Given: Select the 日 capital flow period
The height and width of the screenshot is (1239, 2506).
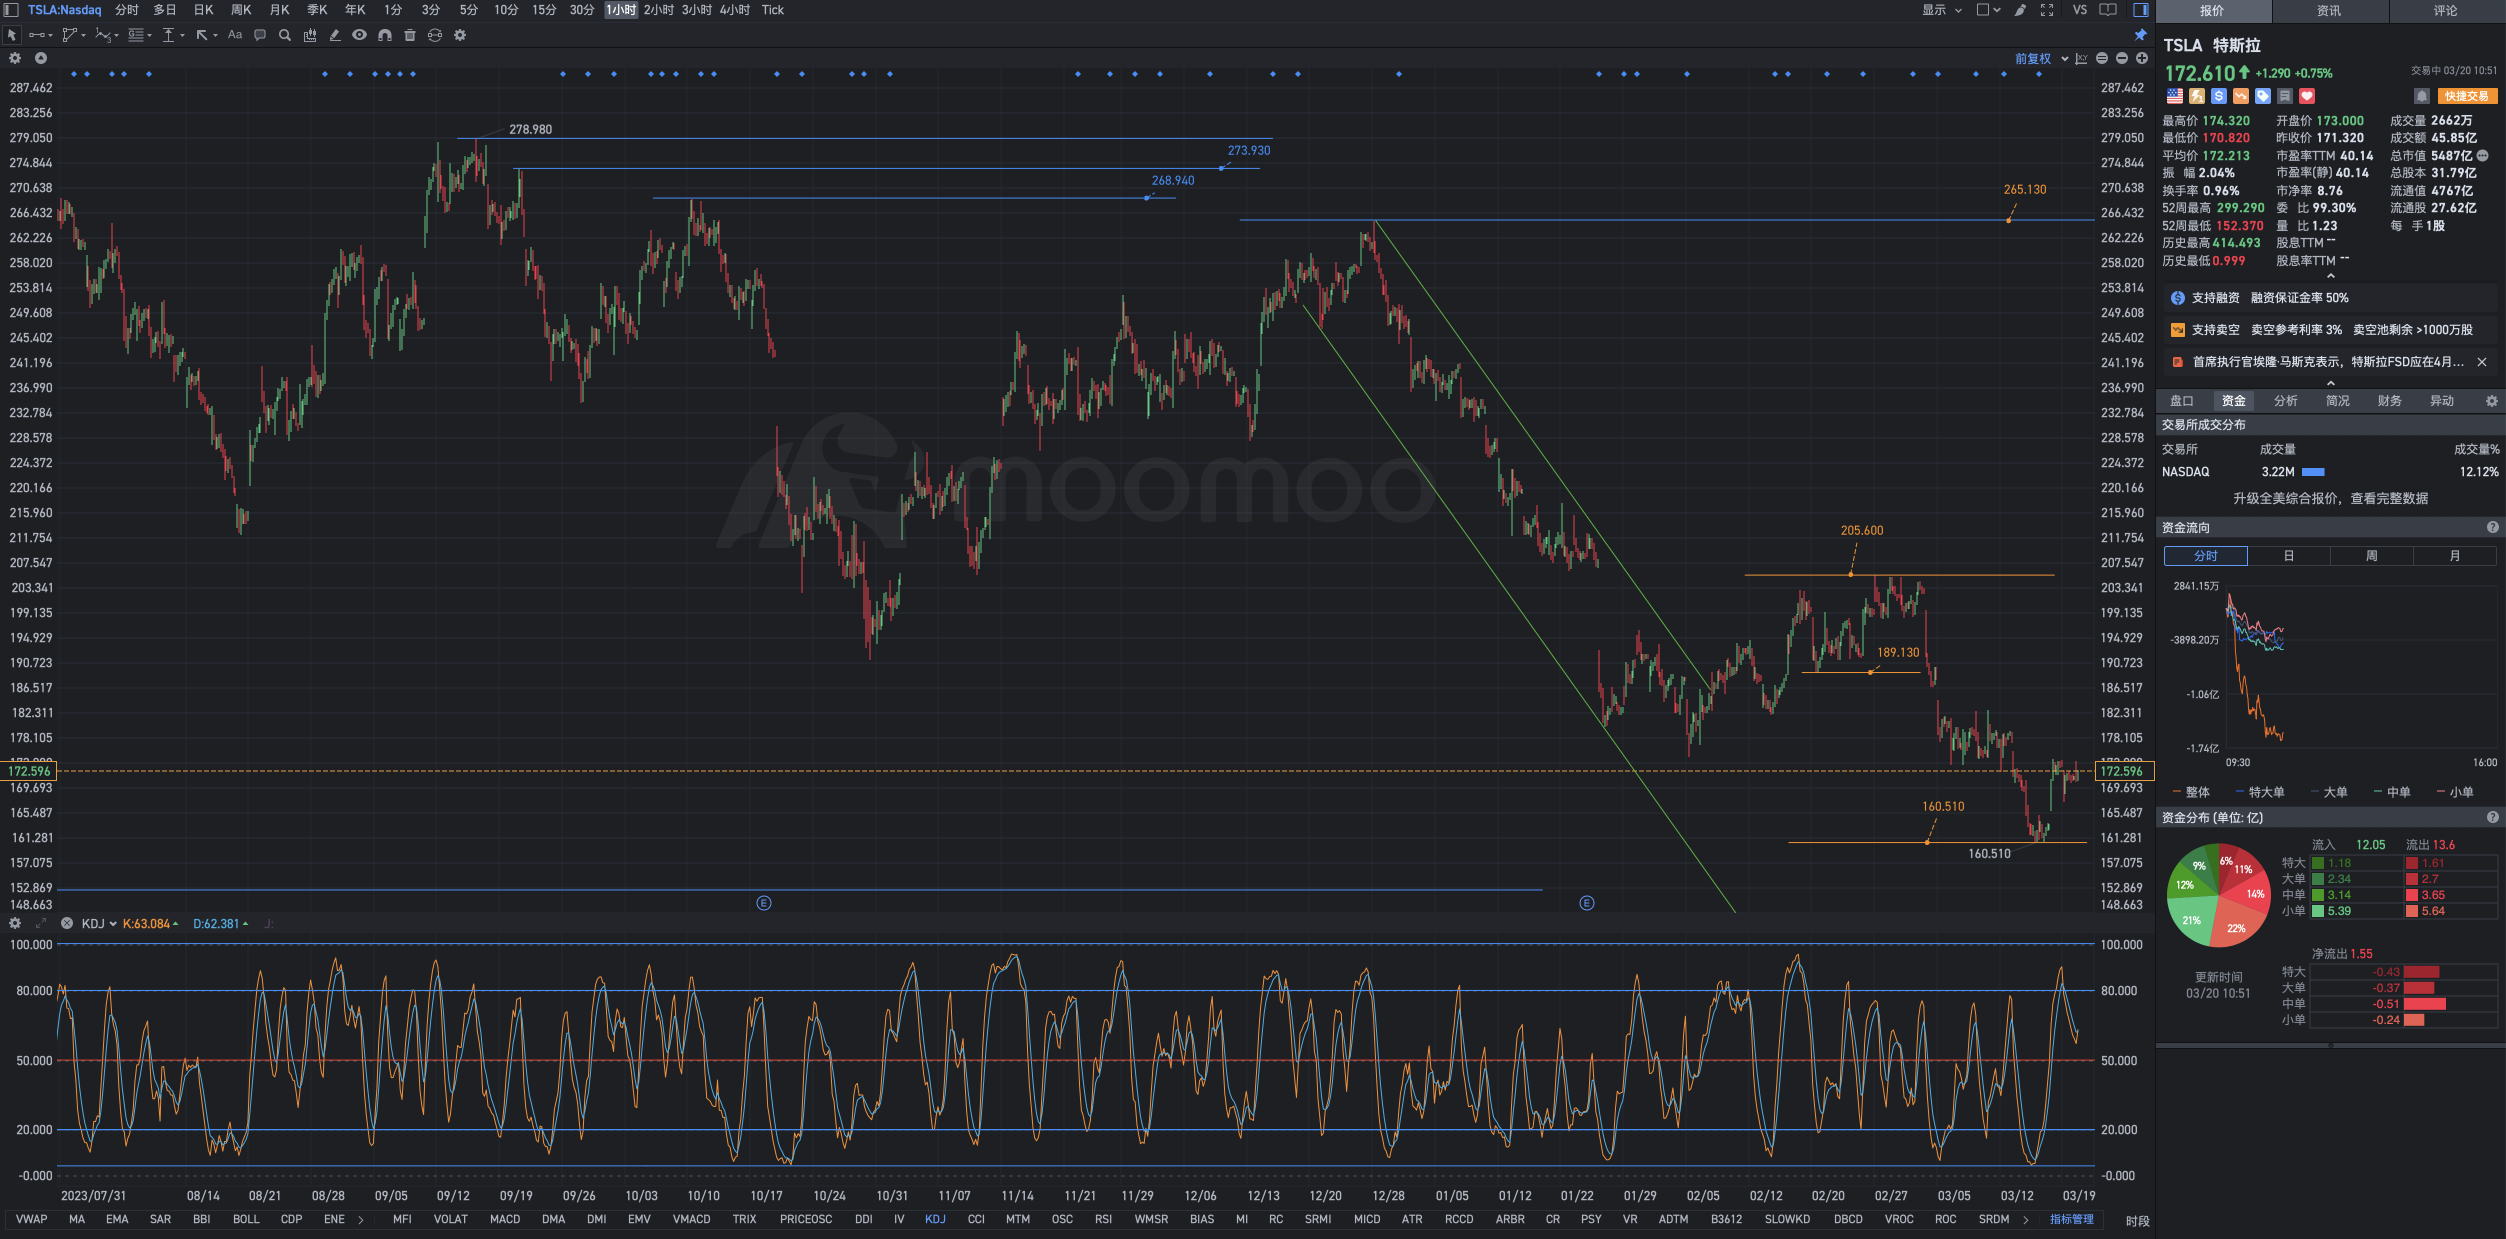Looking at the screenshot, I should tap(2289, 556).
